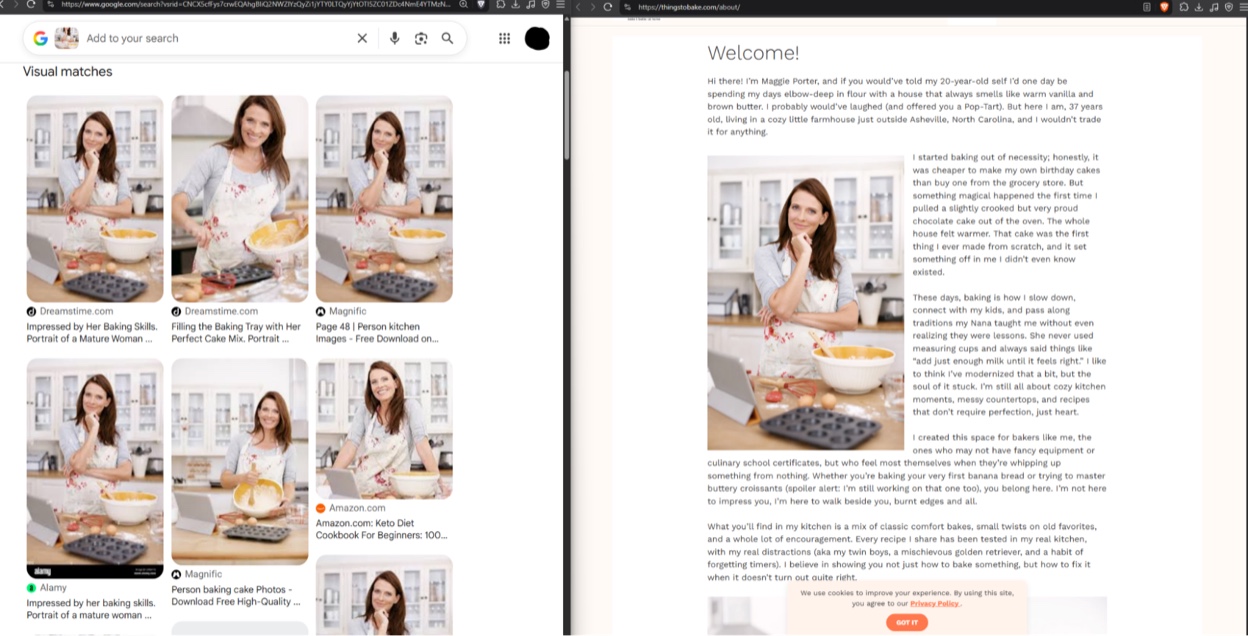
Task: Click 'Impressed by Her Baking Skills' Dreamstime title
Action: 90,333
